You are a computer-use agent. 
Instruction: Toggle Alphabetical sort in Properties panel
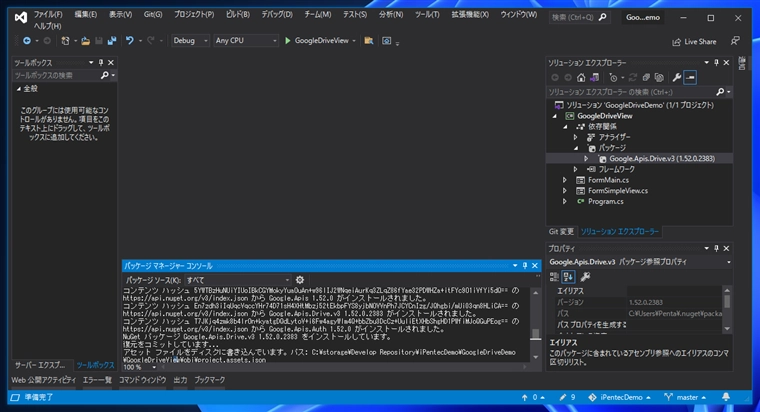pyautogui.click(x=568, y=277)
